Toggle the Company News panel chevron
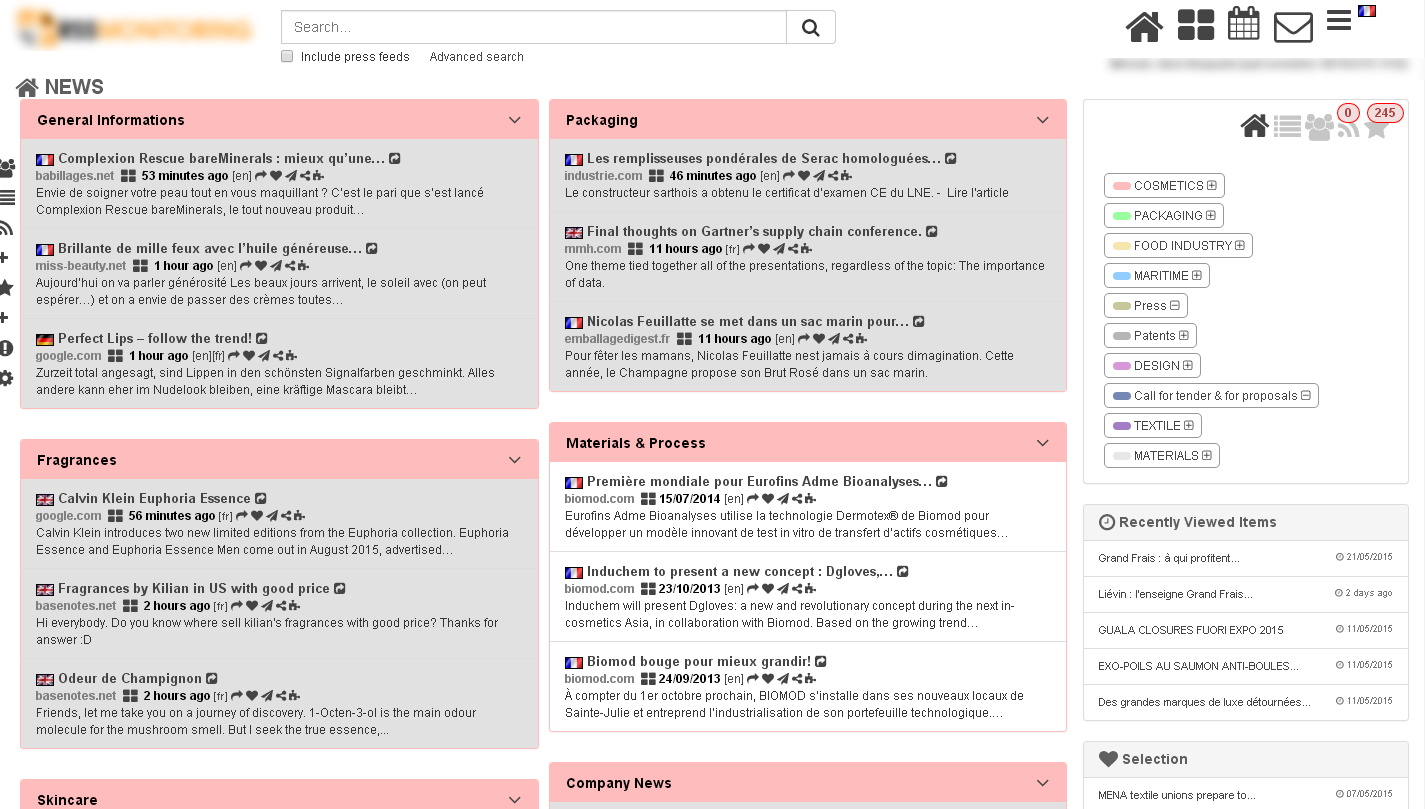The width and height of the screenshot is (1425, 809). pos(1043,783)
